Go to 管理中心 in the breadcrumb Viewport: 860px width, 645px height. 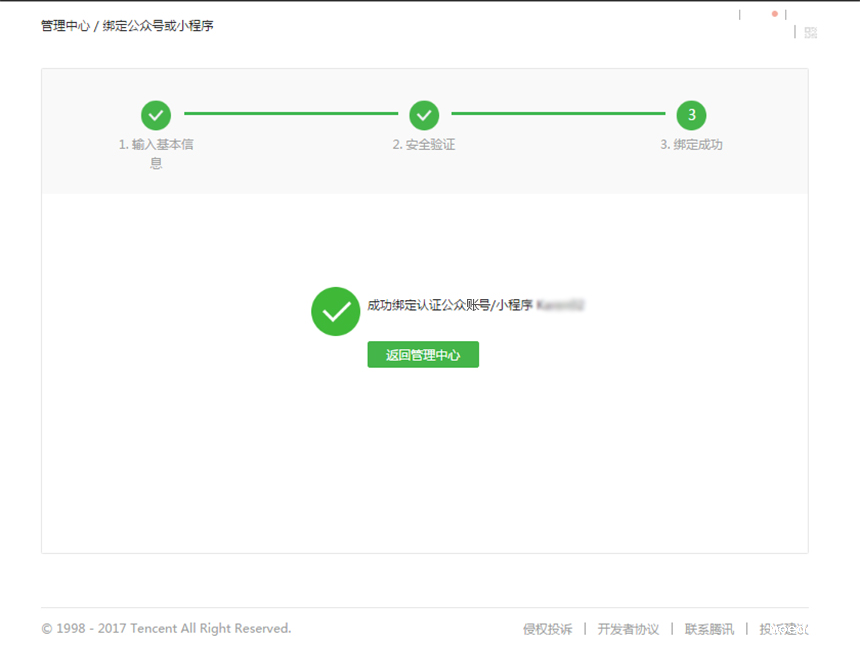click(65, 25)
